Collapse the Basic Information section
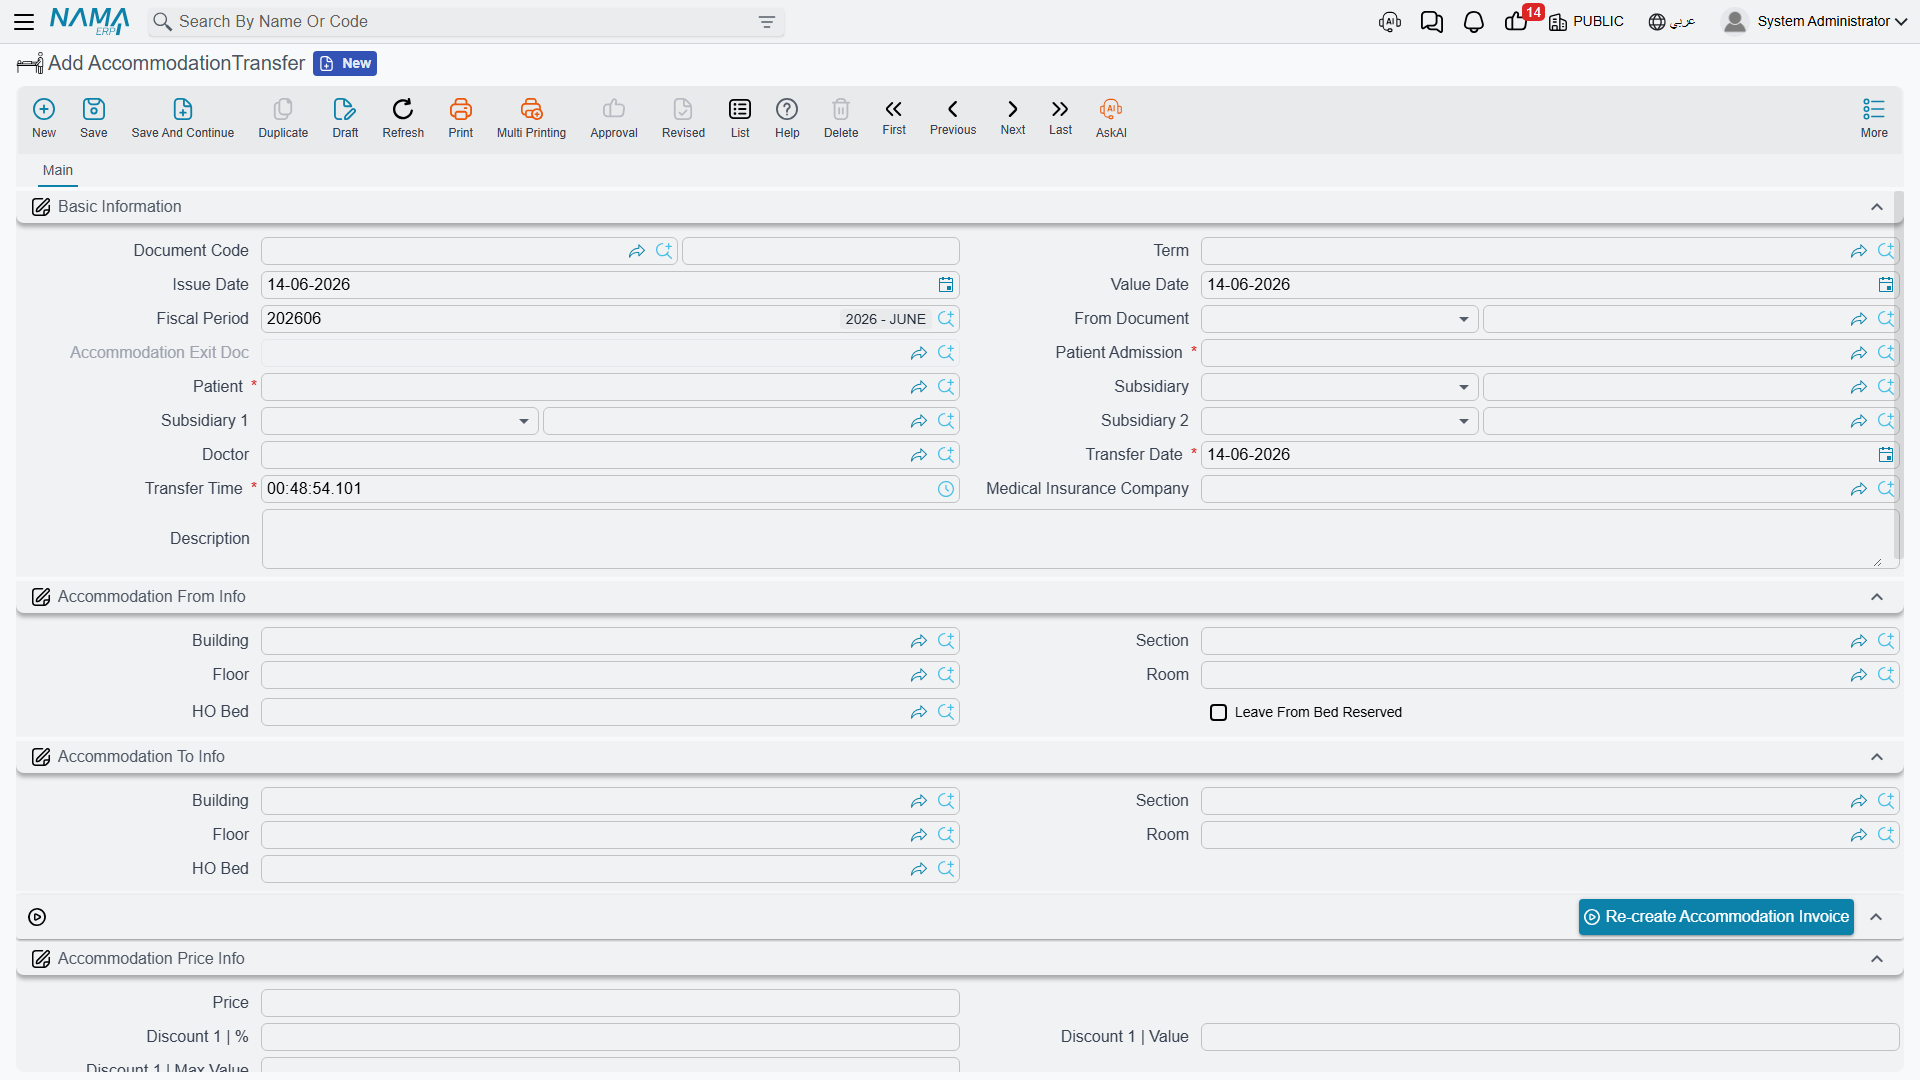 tap(1877, 207)
